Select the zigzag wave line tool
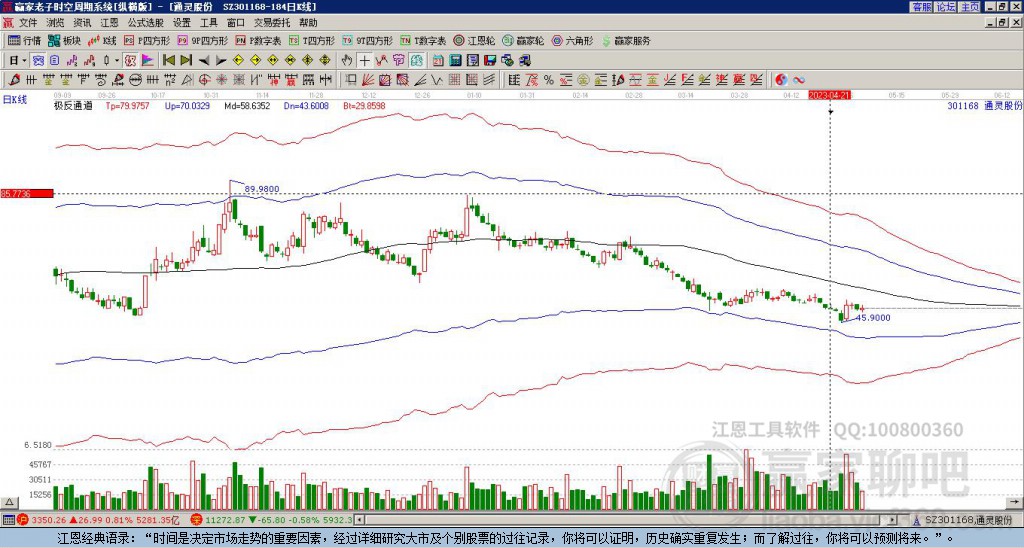The image size is (1024, 548). [436, 80]
